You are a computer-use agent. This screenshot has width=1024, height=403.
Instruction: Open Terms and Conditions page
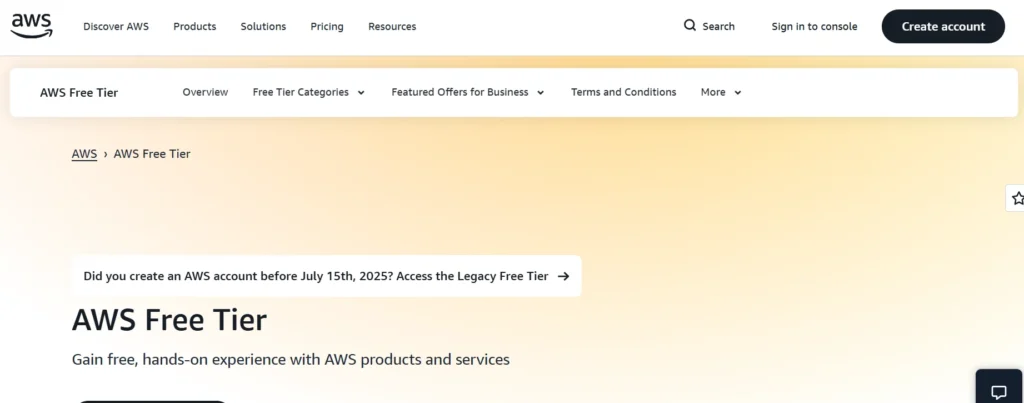[x=624, y=92]
